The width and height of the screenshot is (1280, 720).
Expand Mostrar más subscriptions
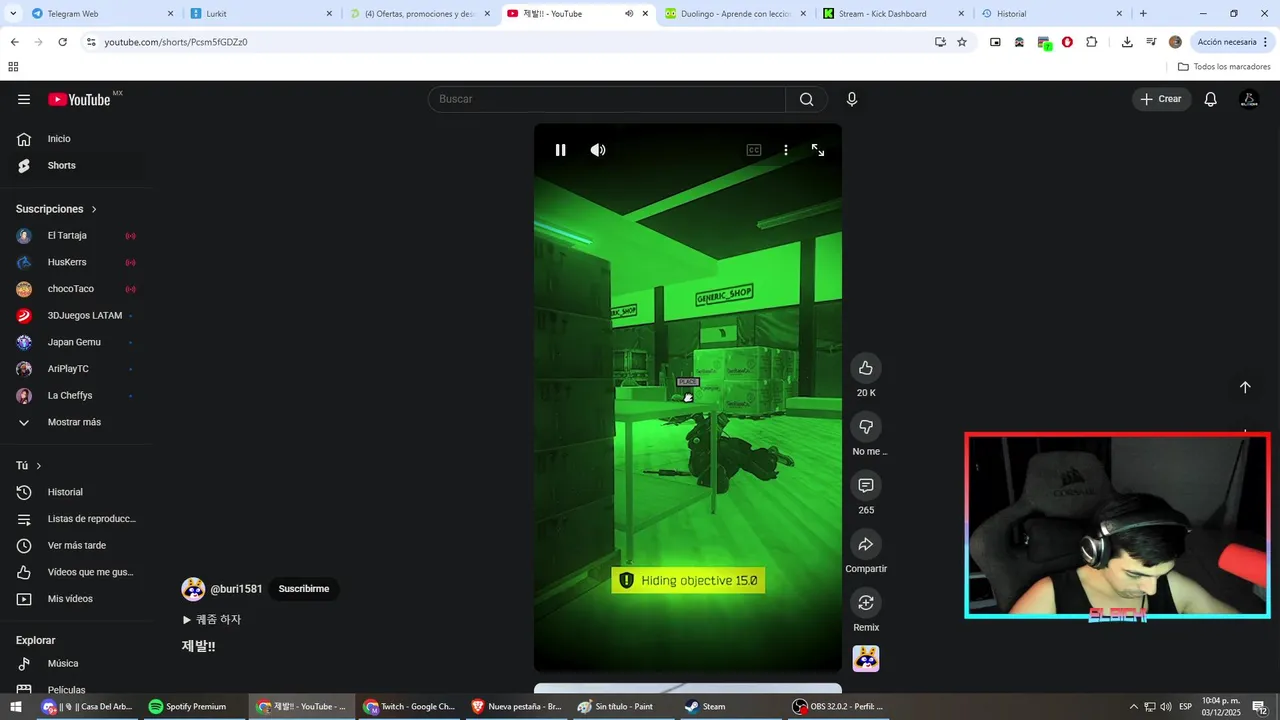pyautogui.click(x=76, y=422)
